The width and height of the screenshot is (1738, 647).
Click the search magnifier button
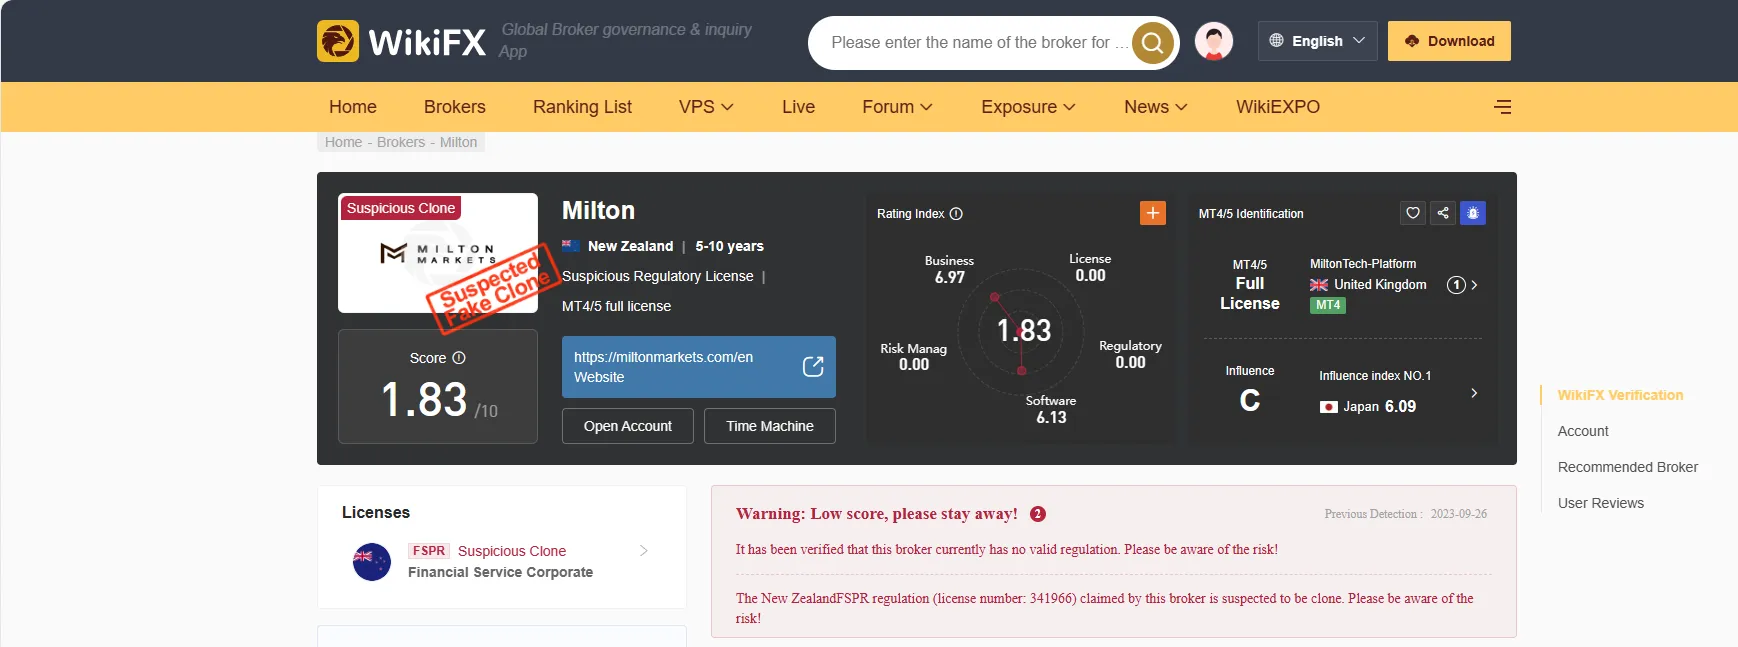pos(1152,43)
